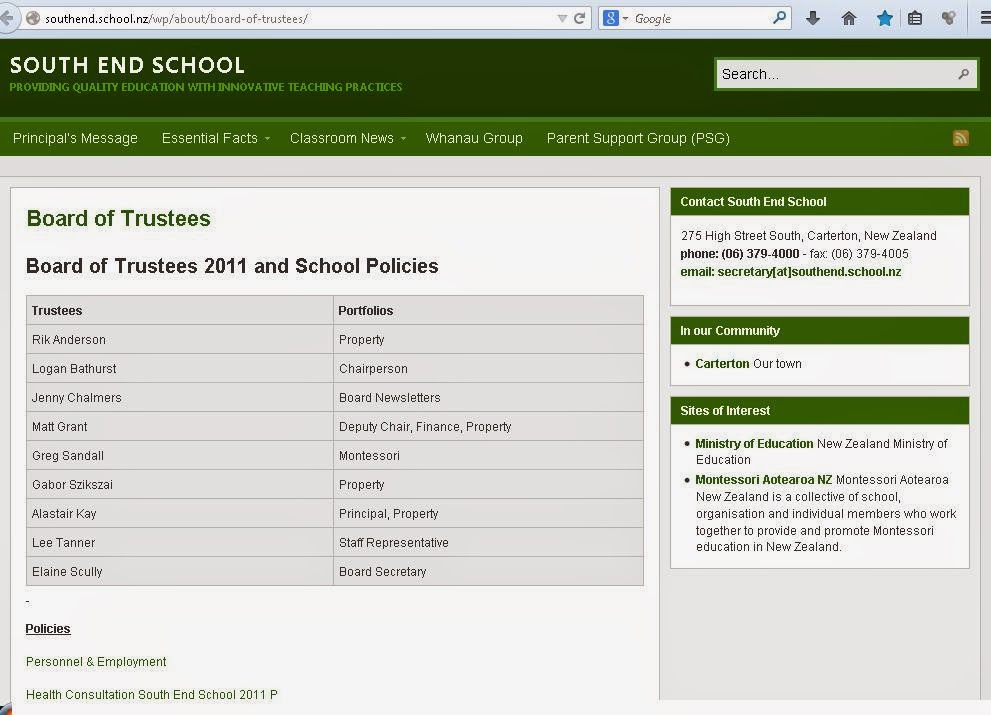
Task: Select the Elaine Scully table cell
Action: [179, 571]
